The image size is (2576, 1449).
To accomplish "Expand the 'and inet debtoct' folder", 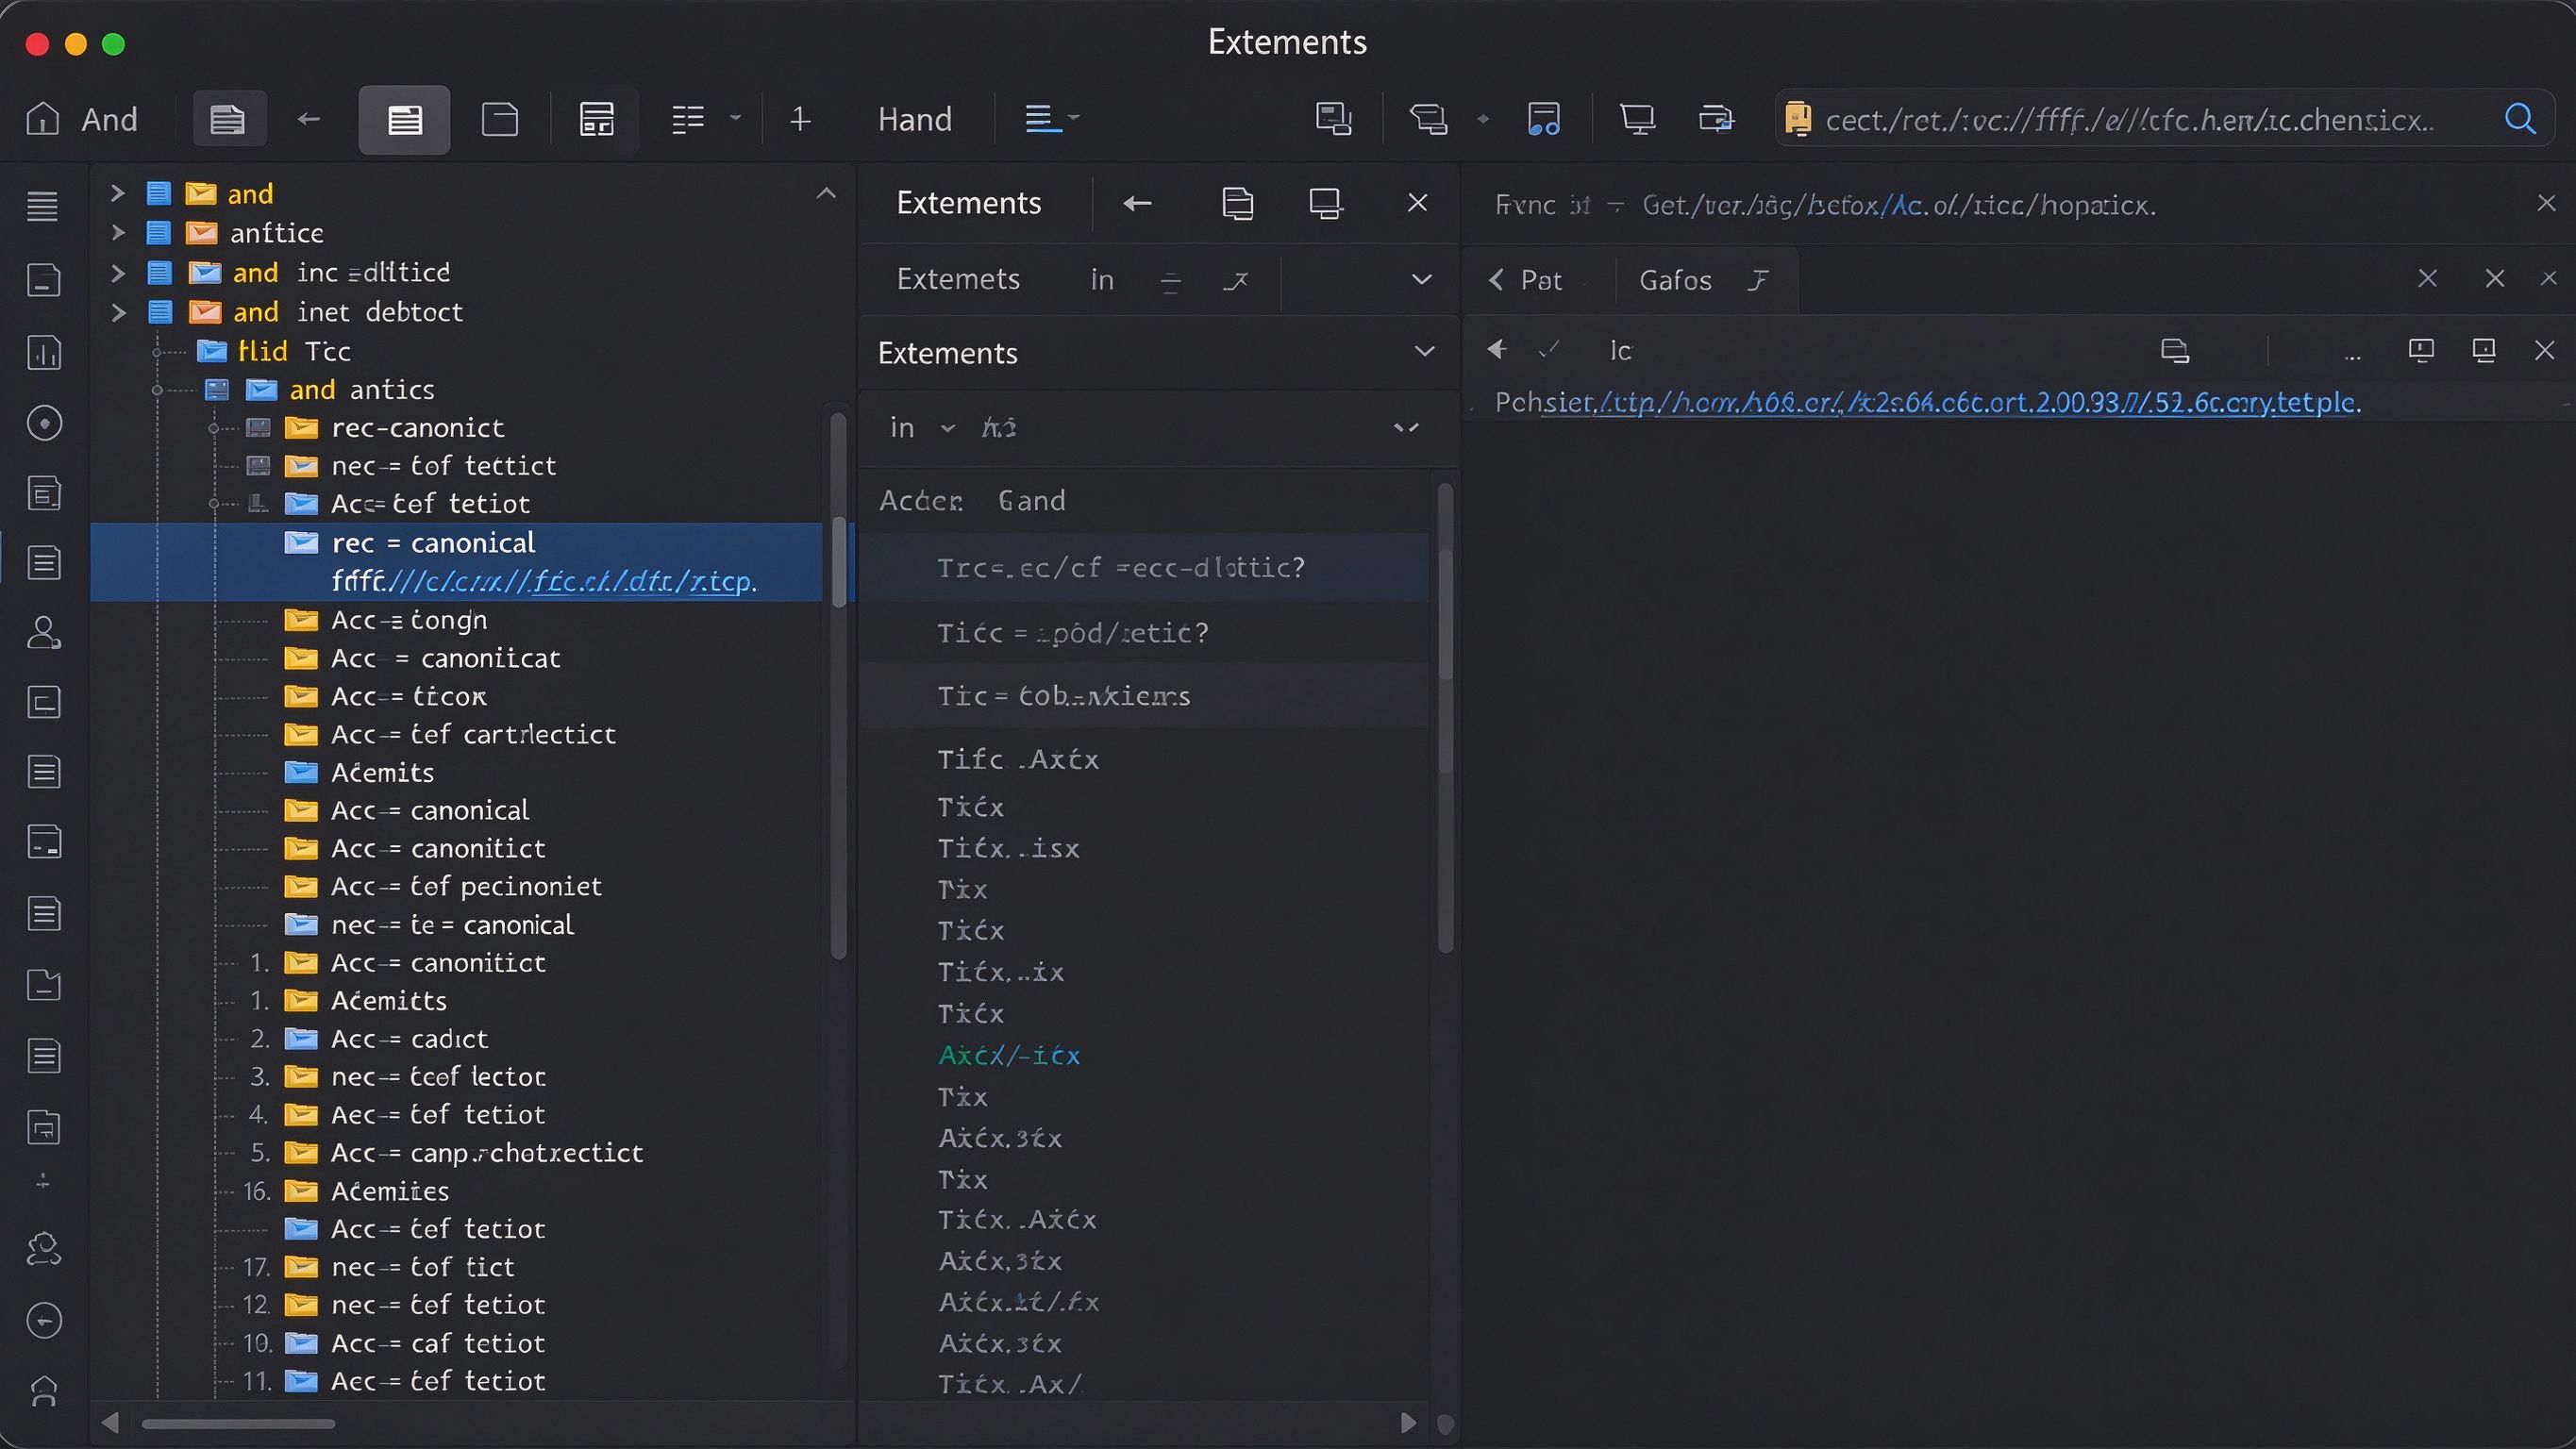I will click(117, 312).
